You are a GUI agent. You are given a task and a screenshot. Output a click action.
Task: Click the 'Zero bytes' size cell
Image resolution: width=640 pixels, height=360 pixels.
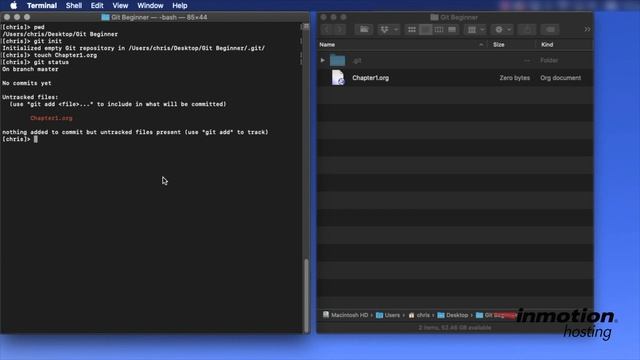(x=514, y=78)
